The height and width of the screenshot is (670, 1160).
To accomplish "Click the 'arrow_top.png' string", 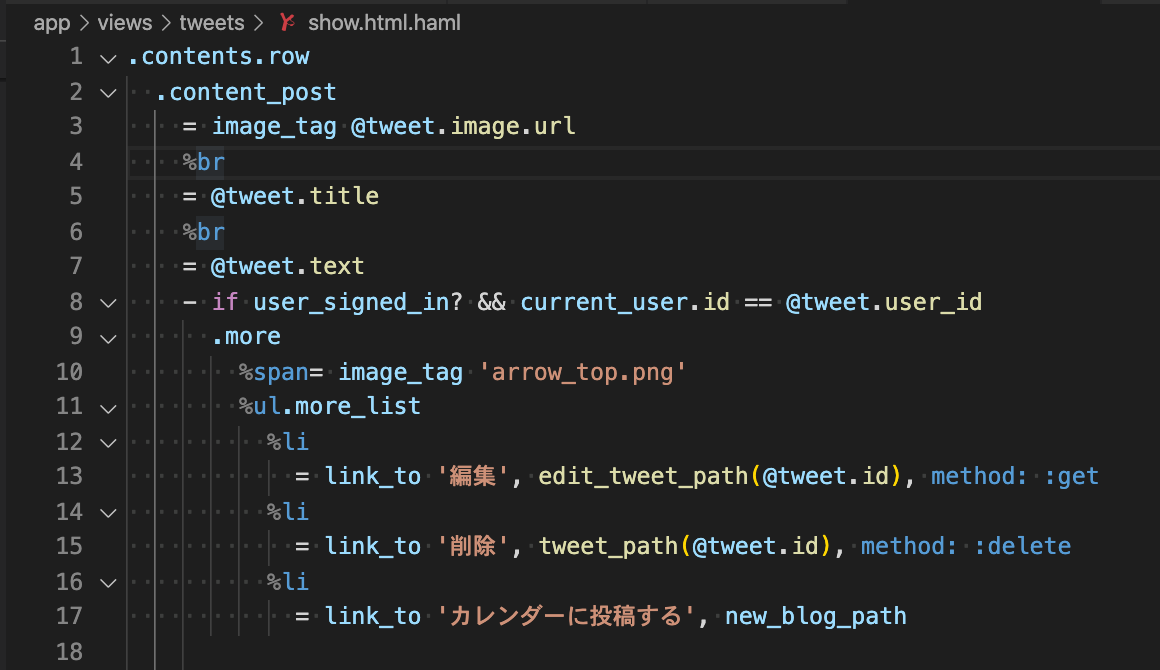I will [583, 372].
